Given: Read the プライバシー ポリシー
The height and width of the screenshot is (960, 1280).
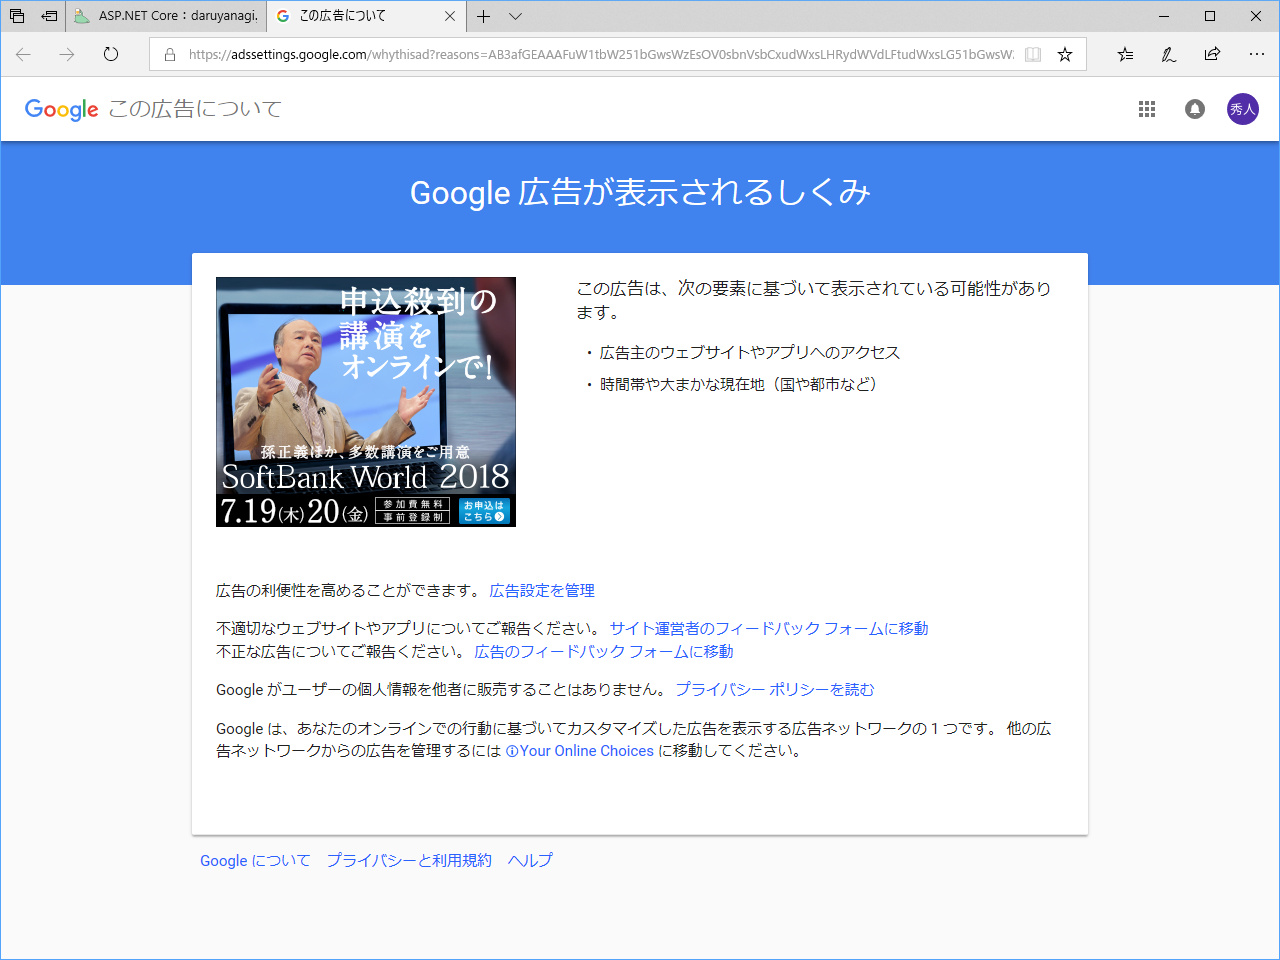Looking at the screenshot, I should pyautogui.click(x=776, y=689).
